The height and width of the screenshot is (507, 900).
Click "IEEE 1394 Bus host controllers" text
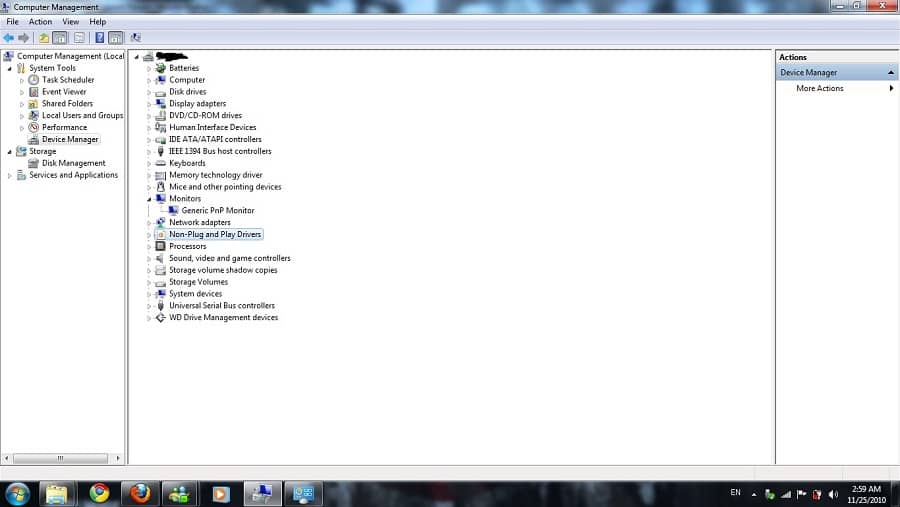click(220, 151)
